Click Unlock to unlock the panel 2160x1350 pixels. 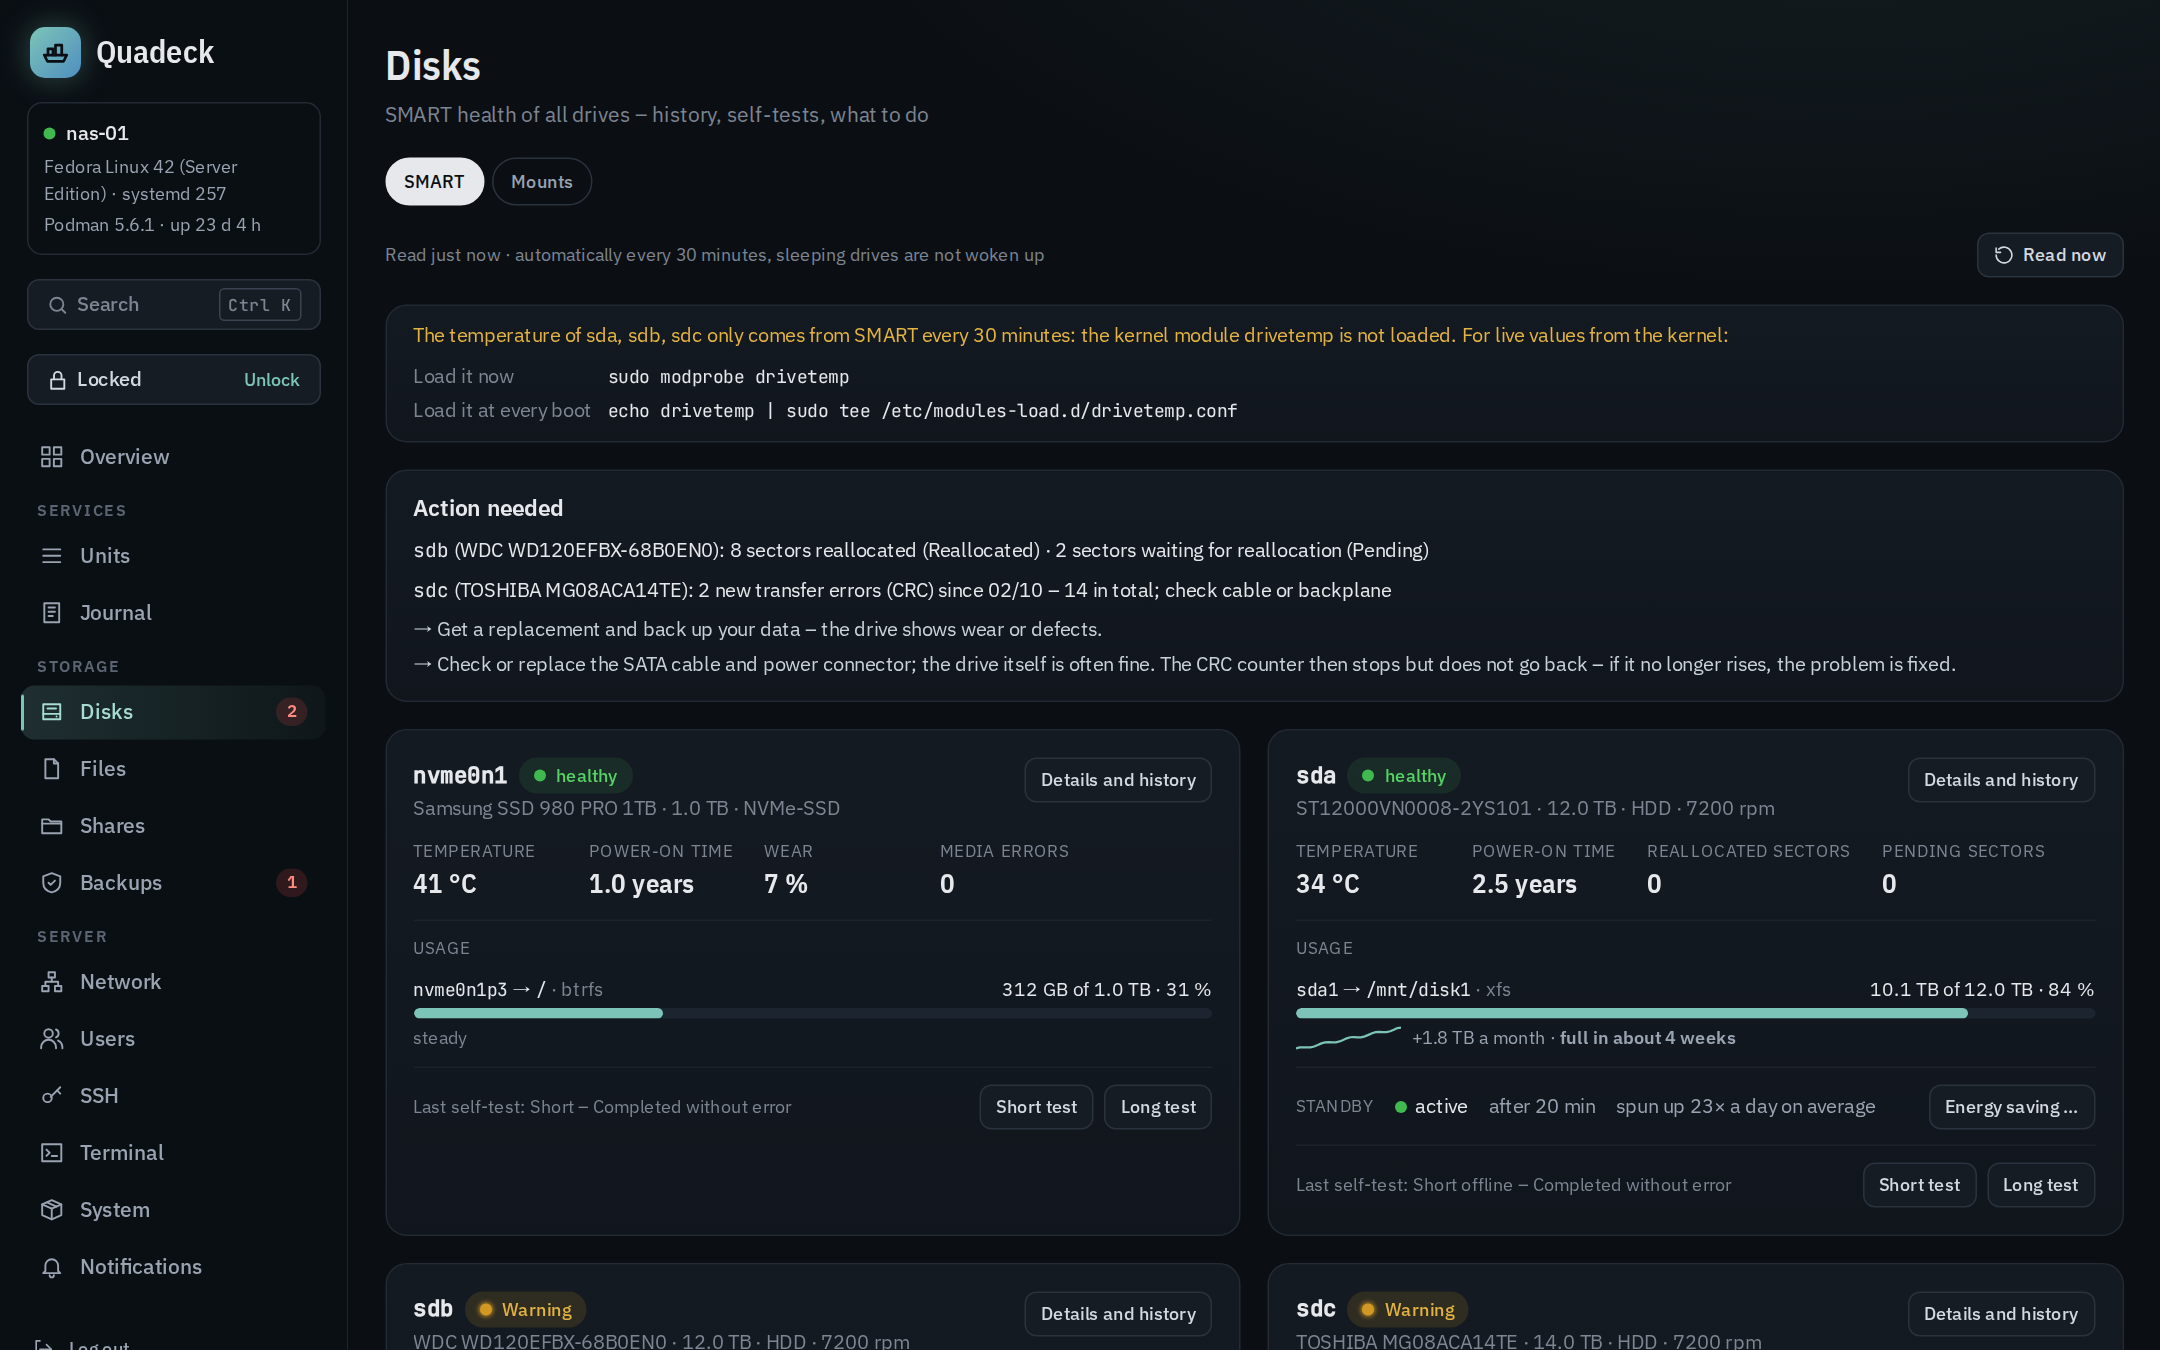tap(272, 380)
